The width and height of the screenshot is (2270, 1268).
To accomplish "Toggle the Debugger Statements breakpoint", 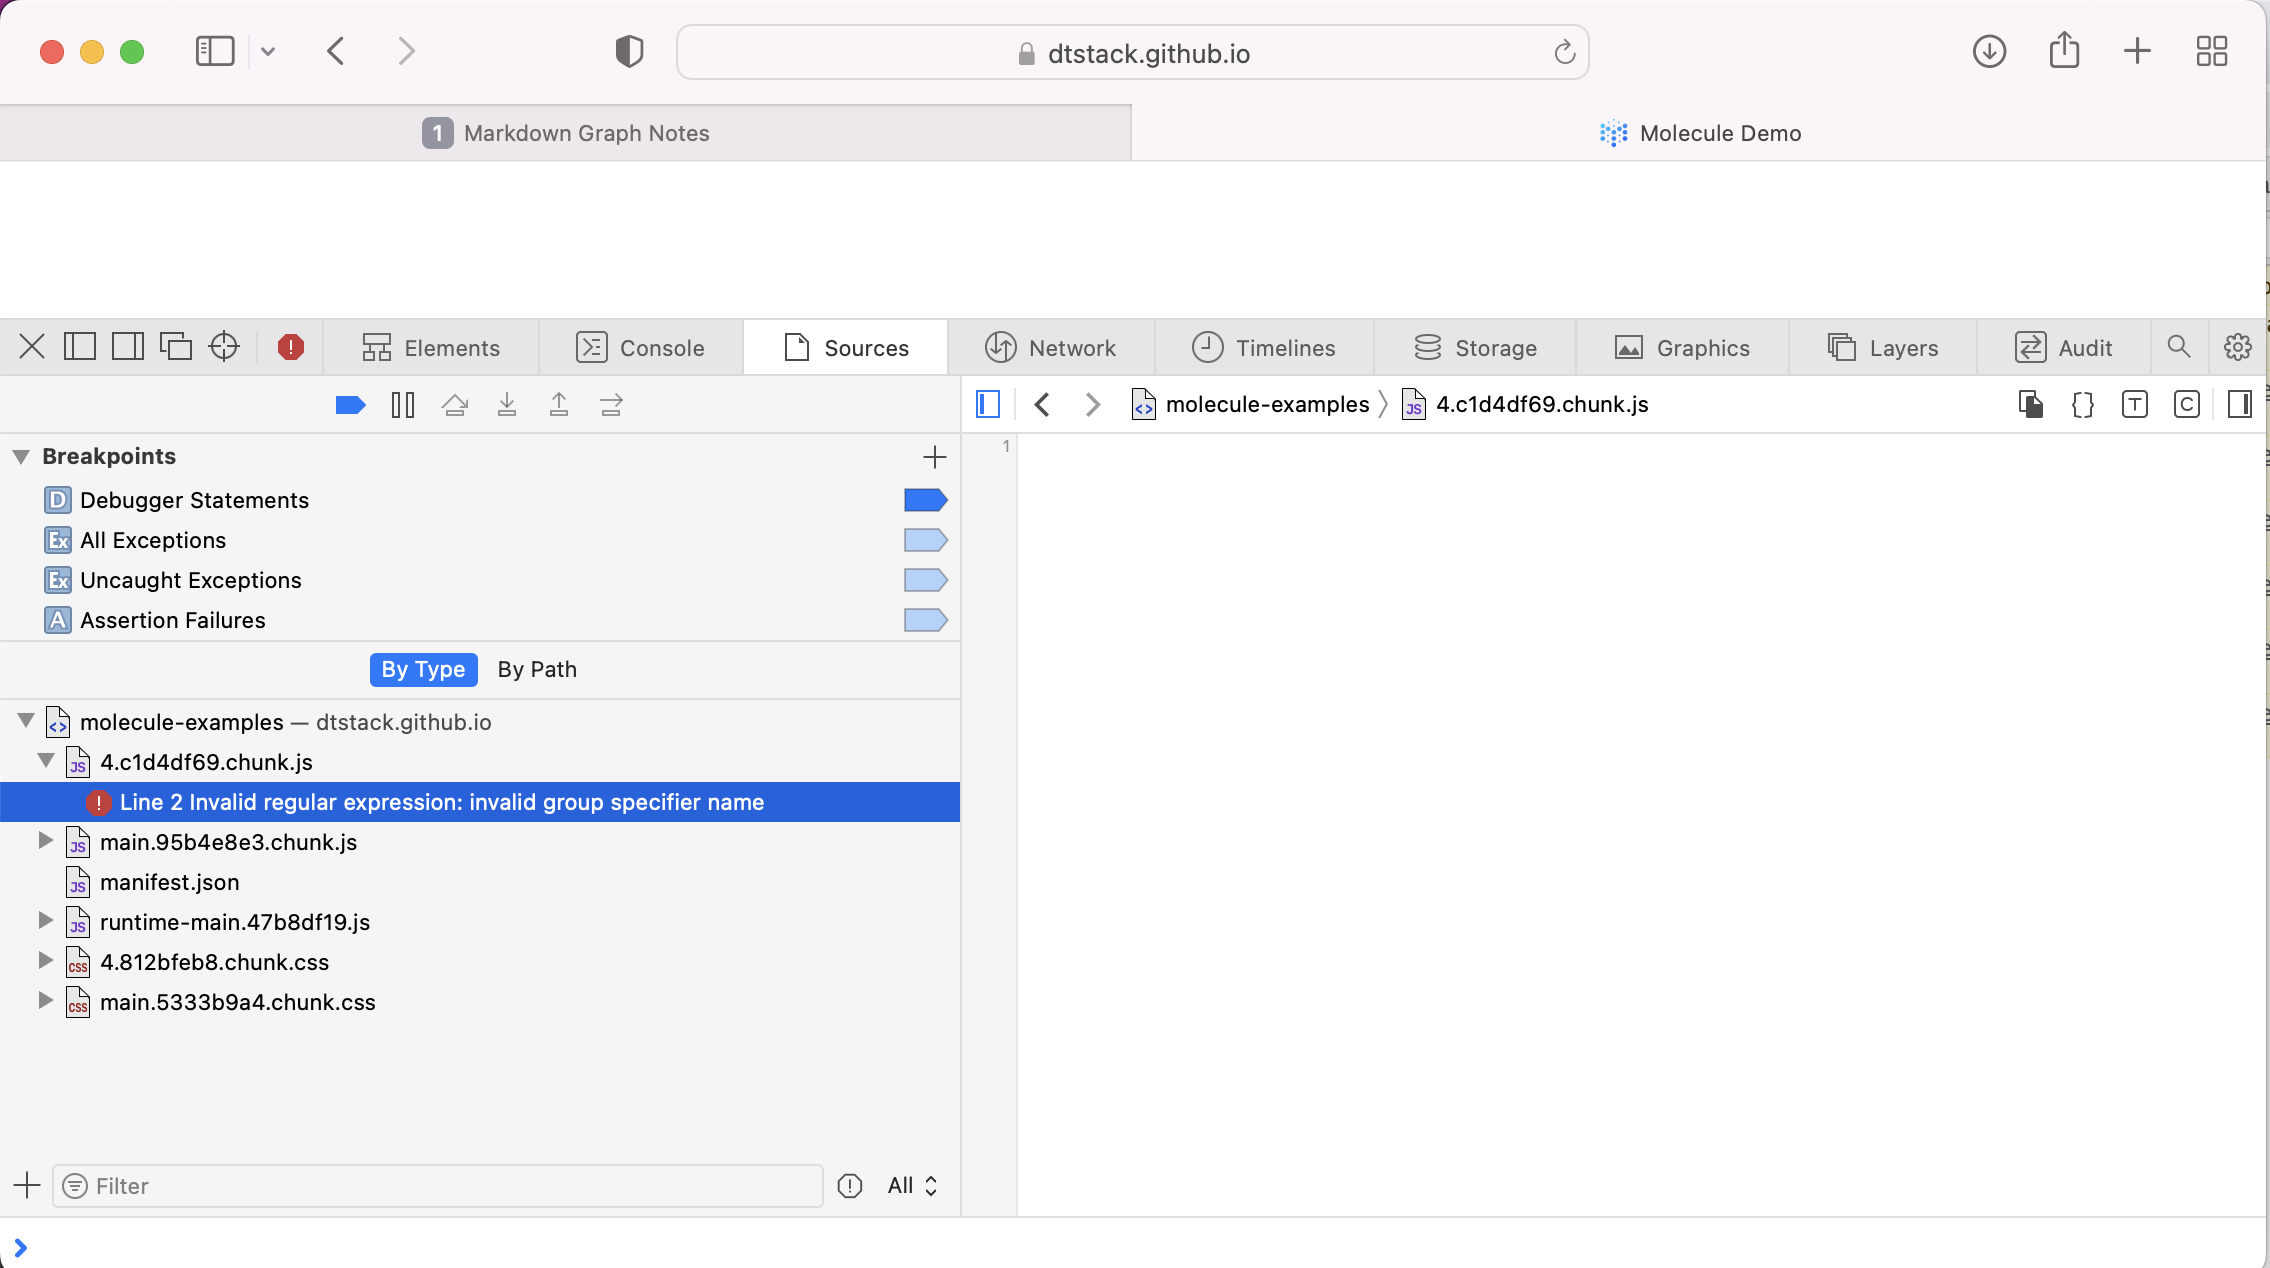I will pyautogui.click(x=925, y=499).
